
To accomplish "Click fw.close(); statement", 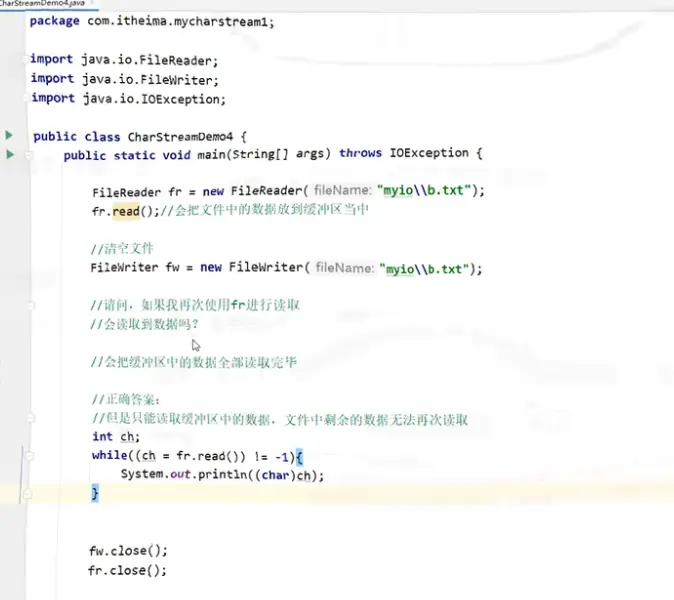I will [x=128, y=551].
